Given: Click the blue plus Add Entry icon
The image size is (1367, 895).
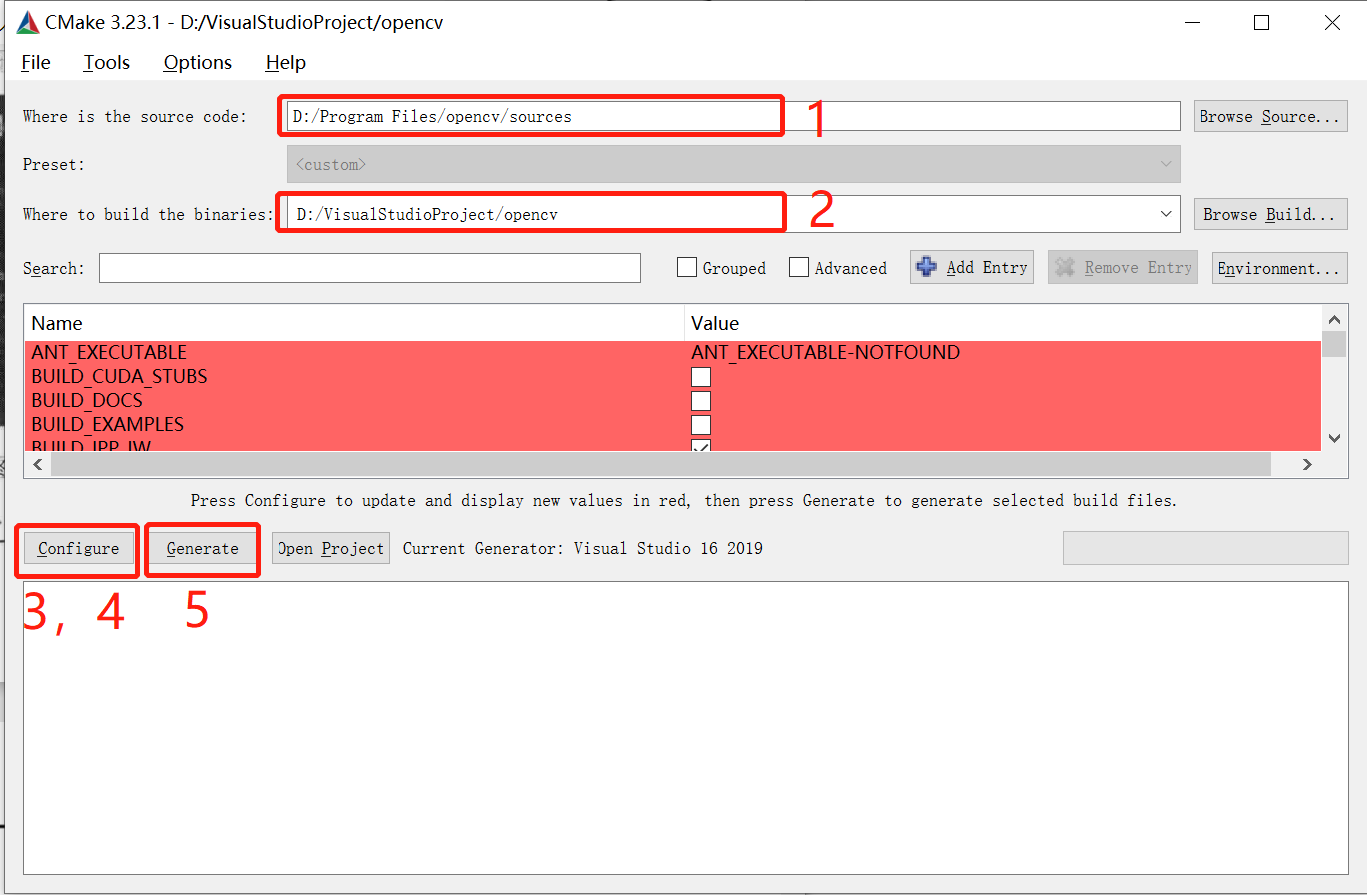Looking at the screenshot, I should (x=927, y=267).
